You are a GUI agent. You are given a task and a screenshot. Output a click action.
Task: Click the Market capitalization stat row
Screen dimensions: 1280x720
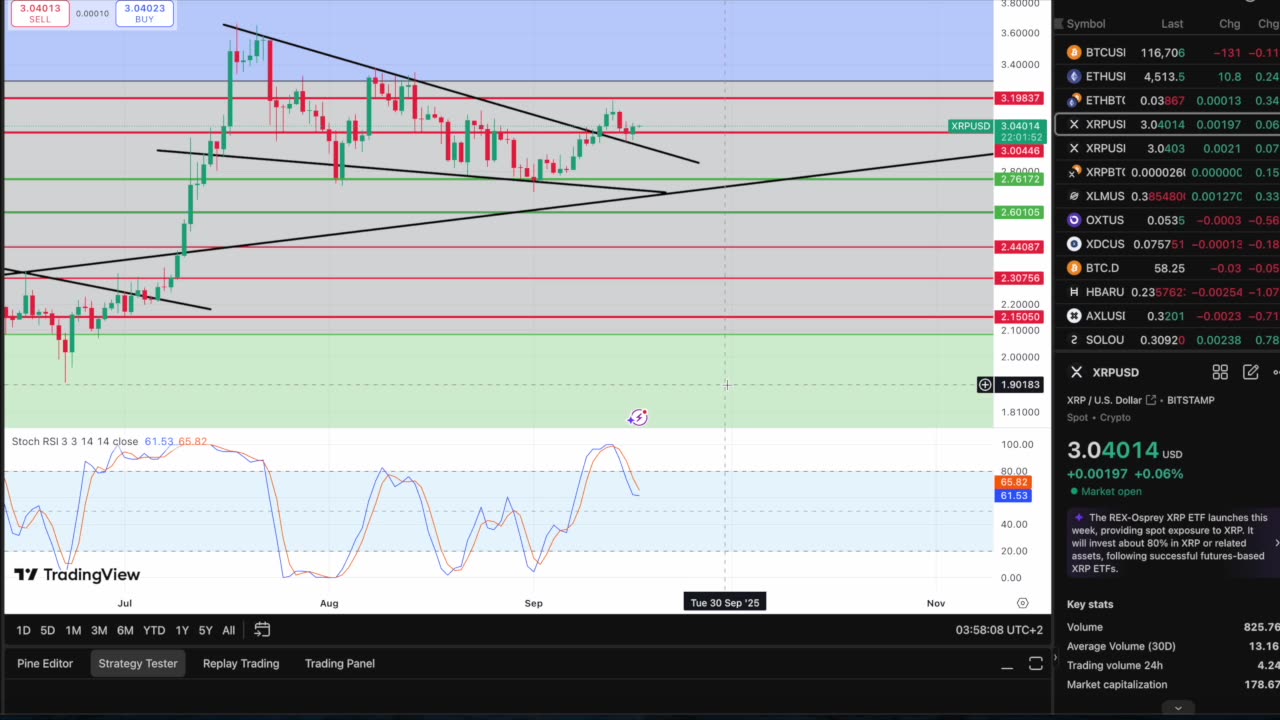pyautogui.click(x=1173, y=685)
